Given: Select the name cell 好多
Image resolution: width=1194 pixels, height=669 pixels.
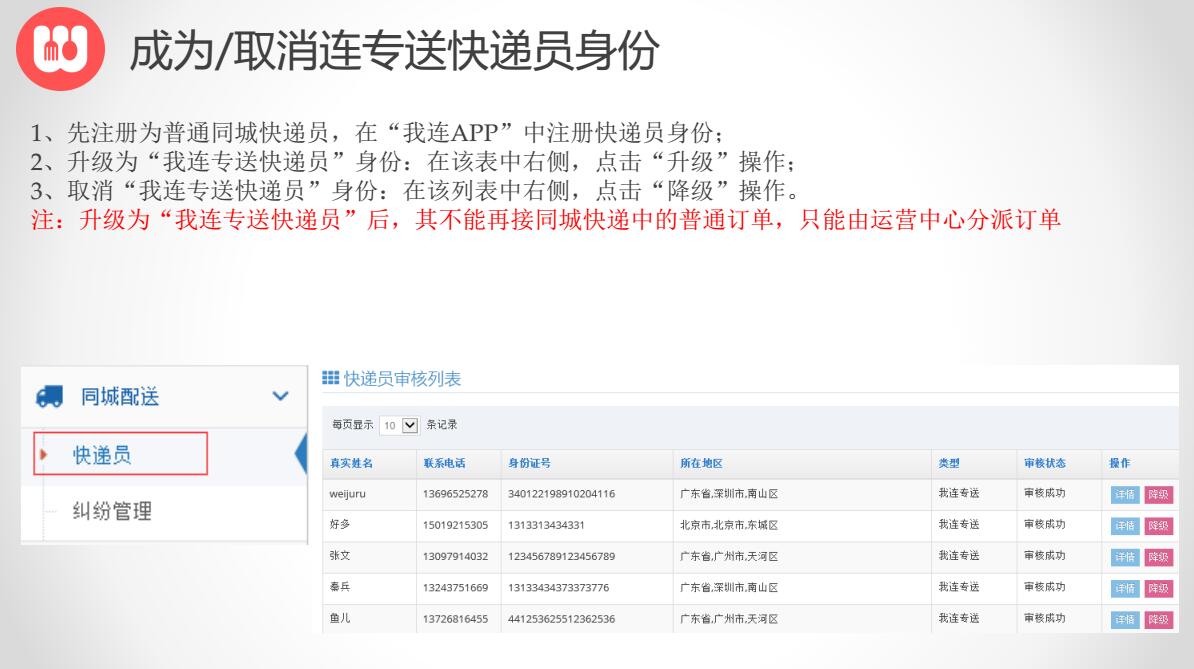Looking at the screenshot, I should (x=340, y=524).
